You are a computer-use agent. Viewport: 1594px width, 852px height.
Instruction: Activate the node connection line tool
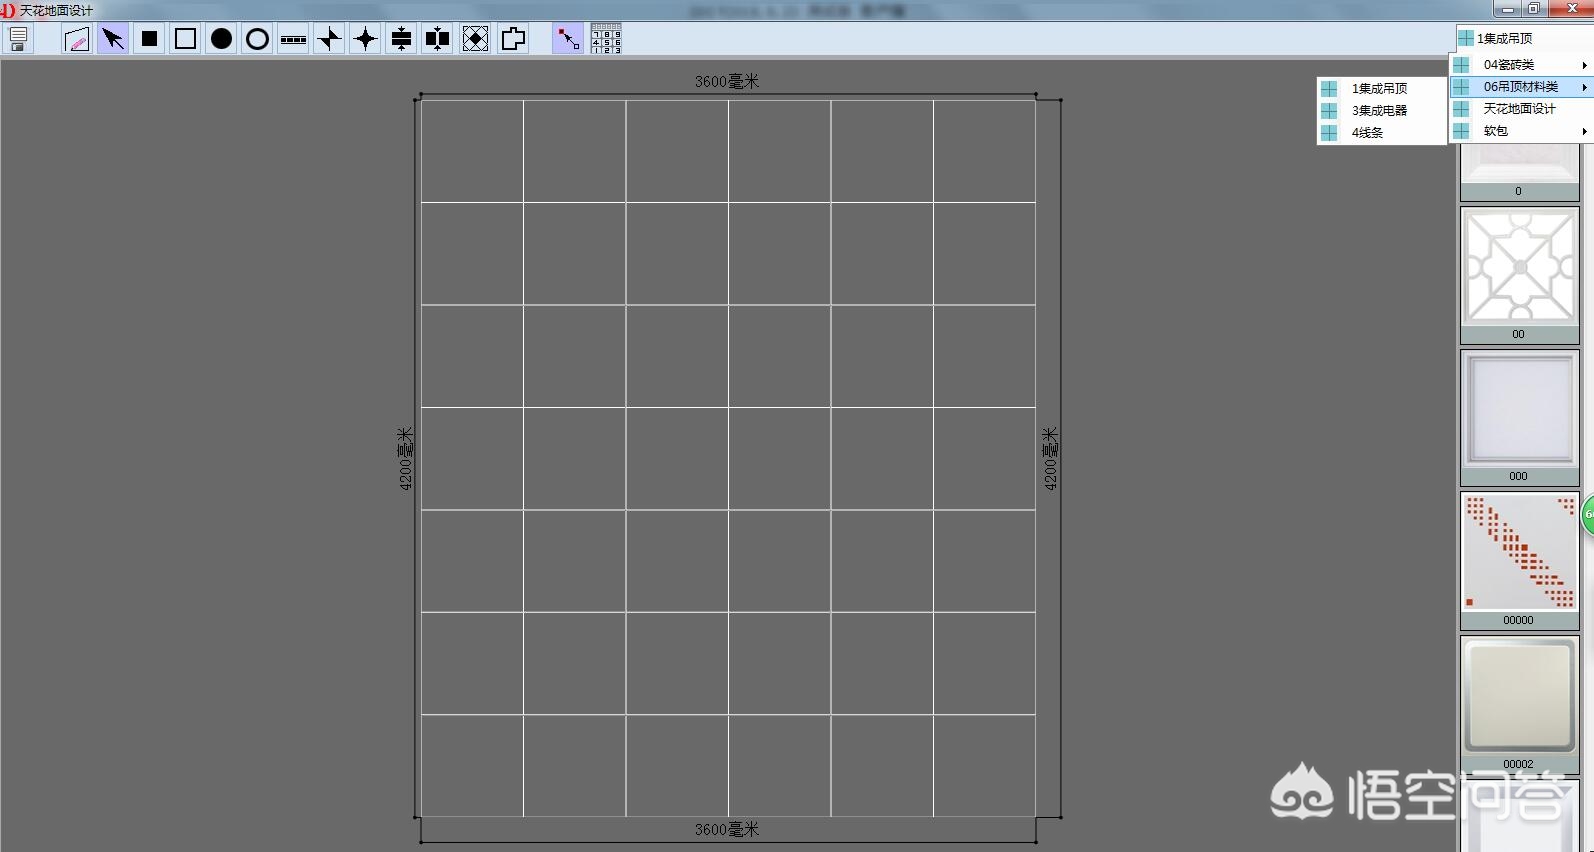point(567,39)
